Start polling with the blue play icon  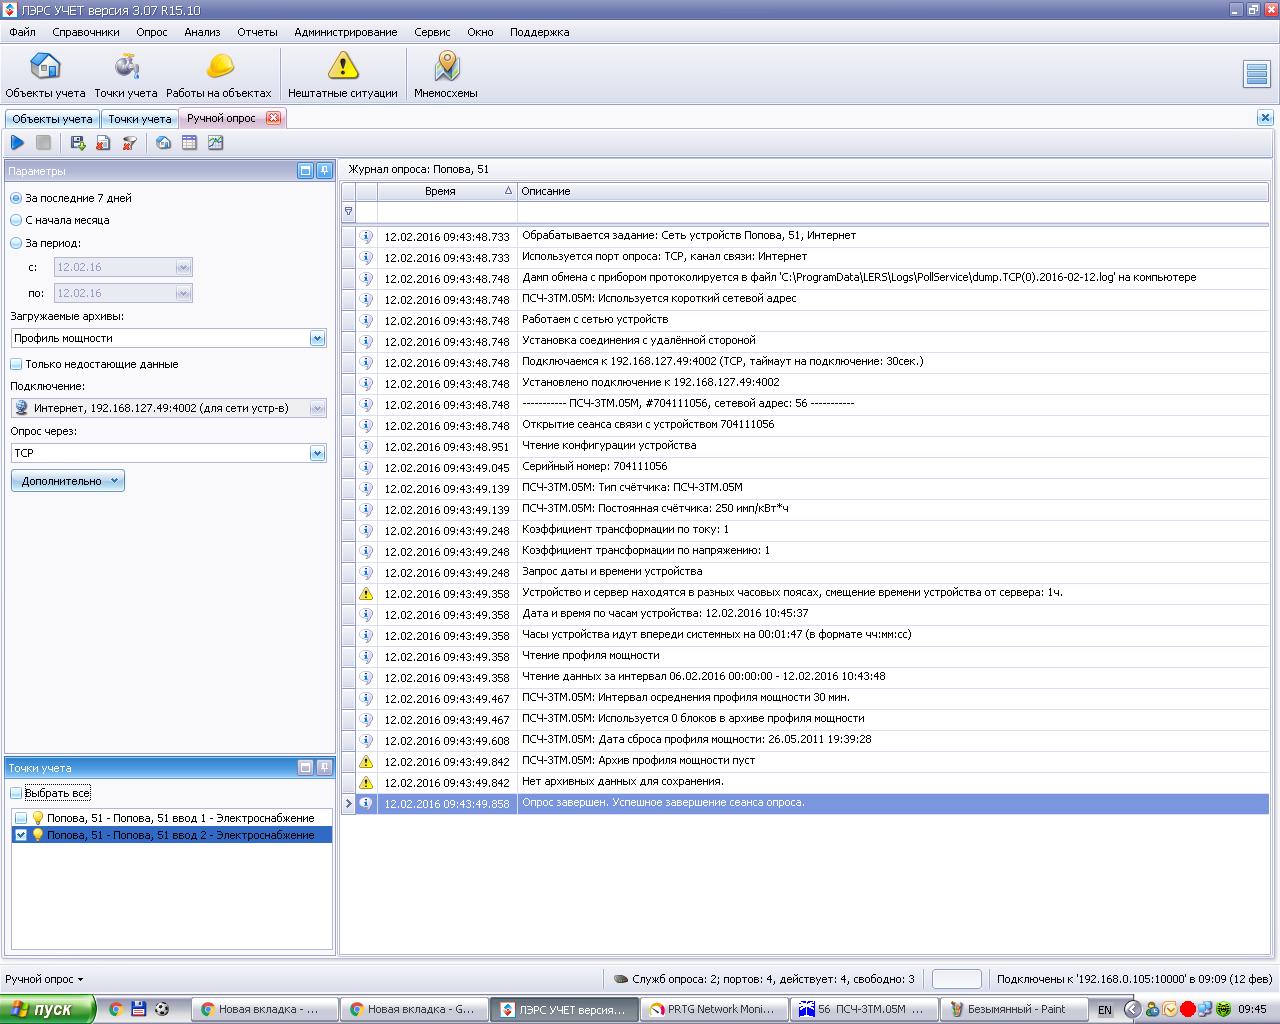[x=17, y=143]
